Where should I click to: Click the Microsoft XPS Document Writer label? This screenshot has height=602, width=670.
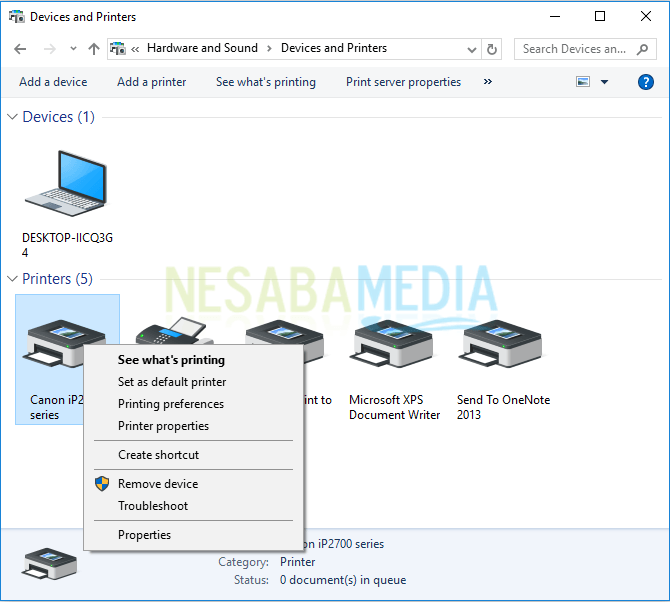[x=394, y=407]
